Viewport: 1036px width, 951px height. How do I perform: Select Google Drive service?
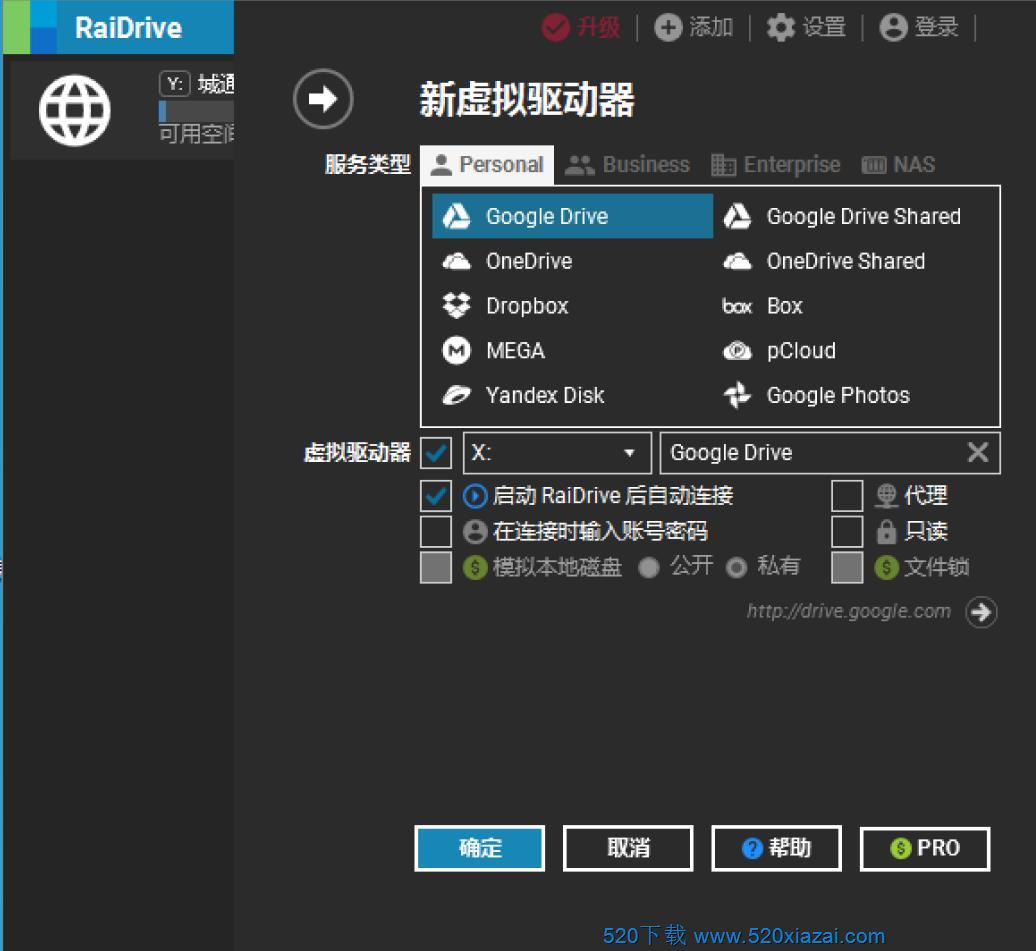coord(572,216)
